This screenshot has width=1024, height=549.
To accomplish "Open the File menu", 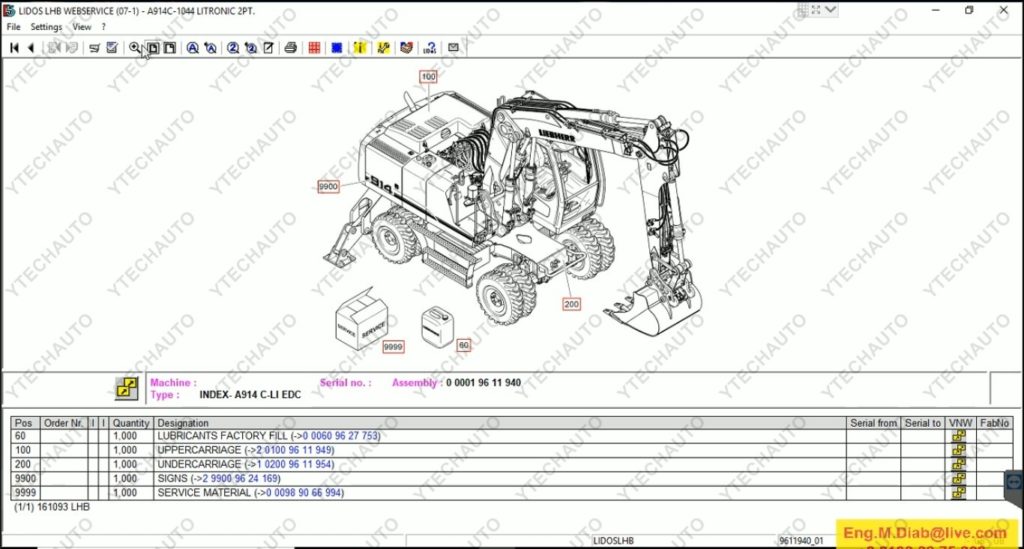I will click(14, 27).
